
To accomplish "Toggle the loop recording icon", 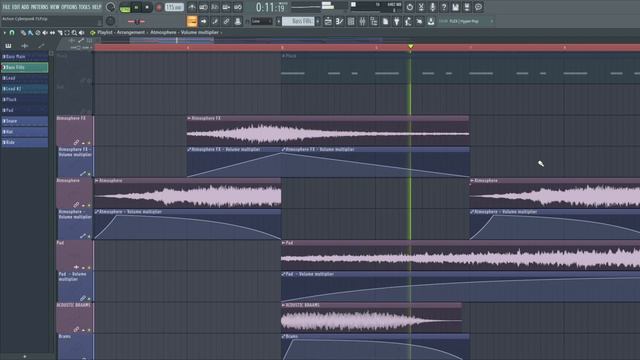I will point(238,7).
